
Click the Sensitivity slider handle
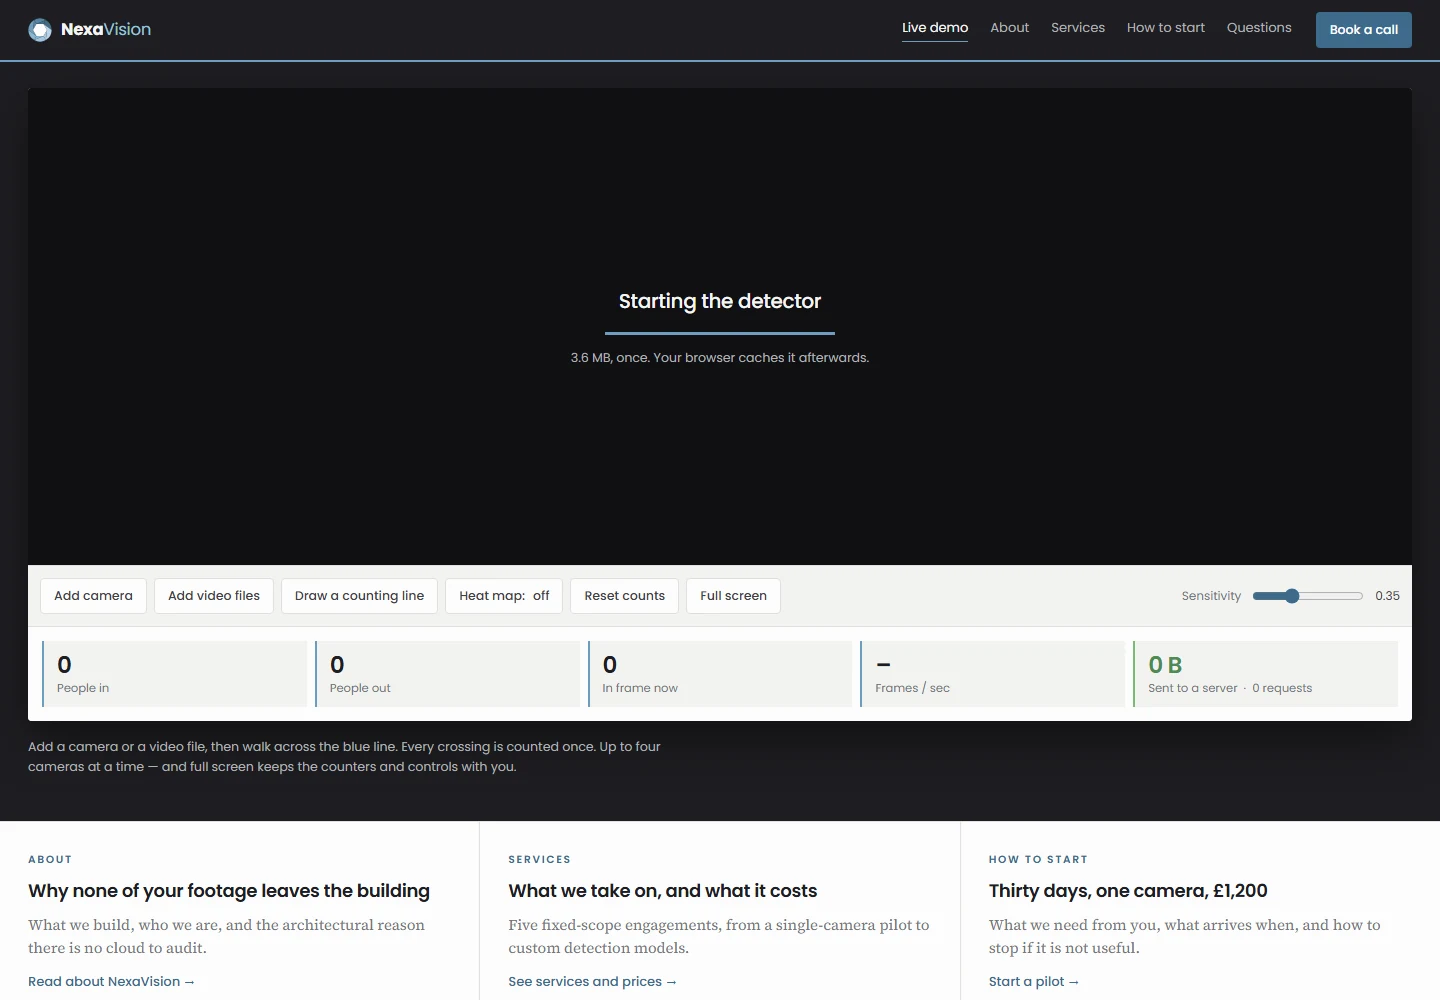click(x=1292, y=596)
